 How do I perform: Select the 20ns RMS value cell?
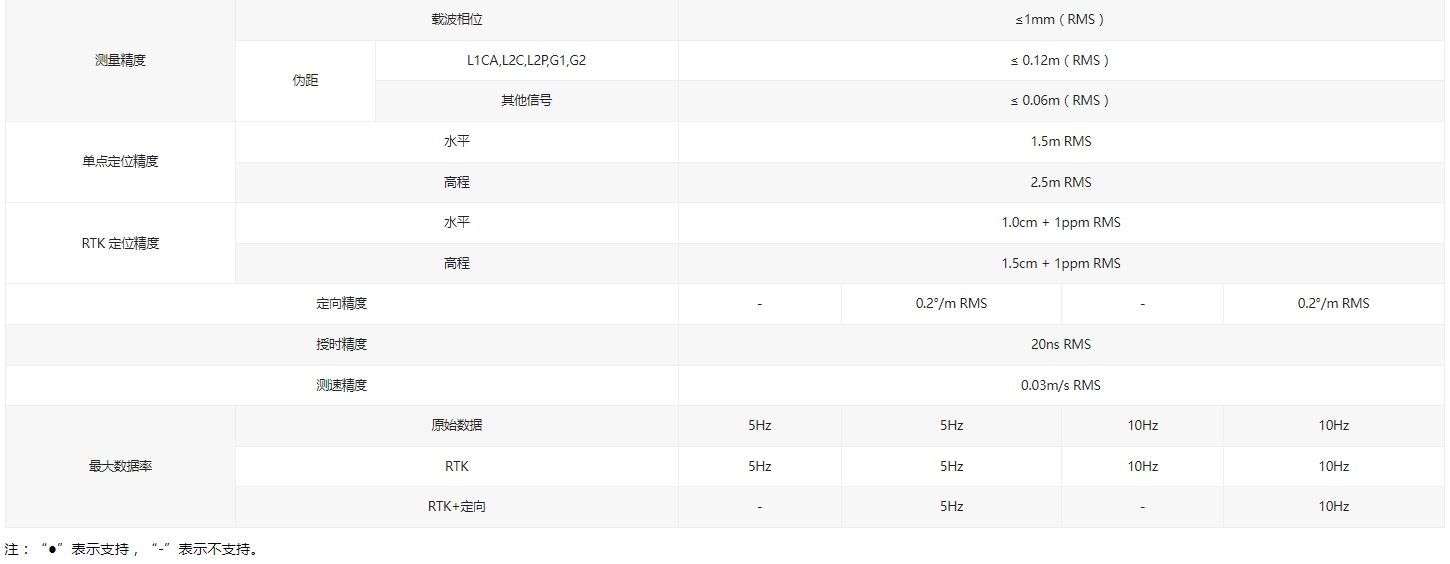click(1060, 344)
